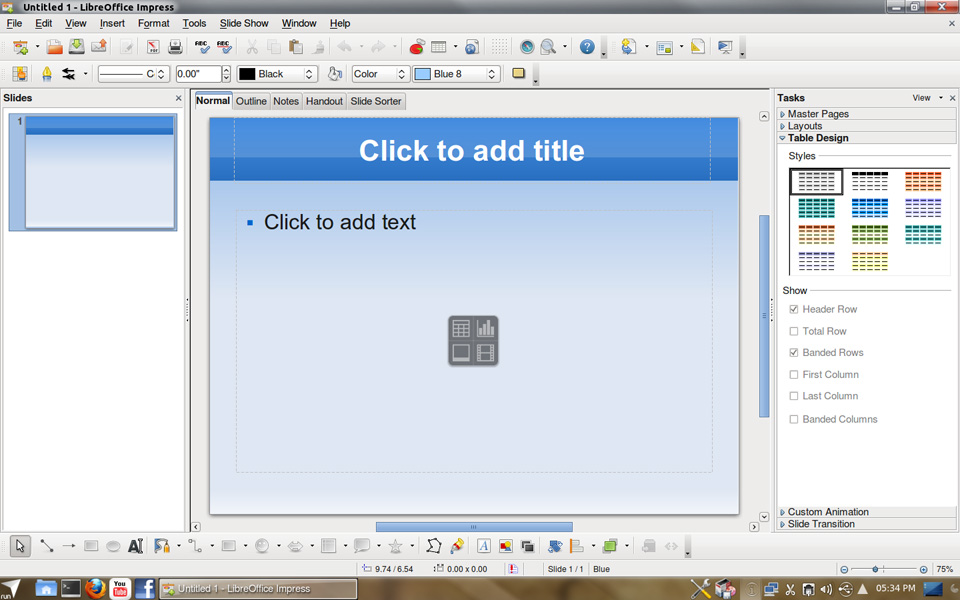
Task: Disable the Header Row checkbox
Action: pos(794,310)
